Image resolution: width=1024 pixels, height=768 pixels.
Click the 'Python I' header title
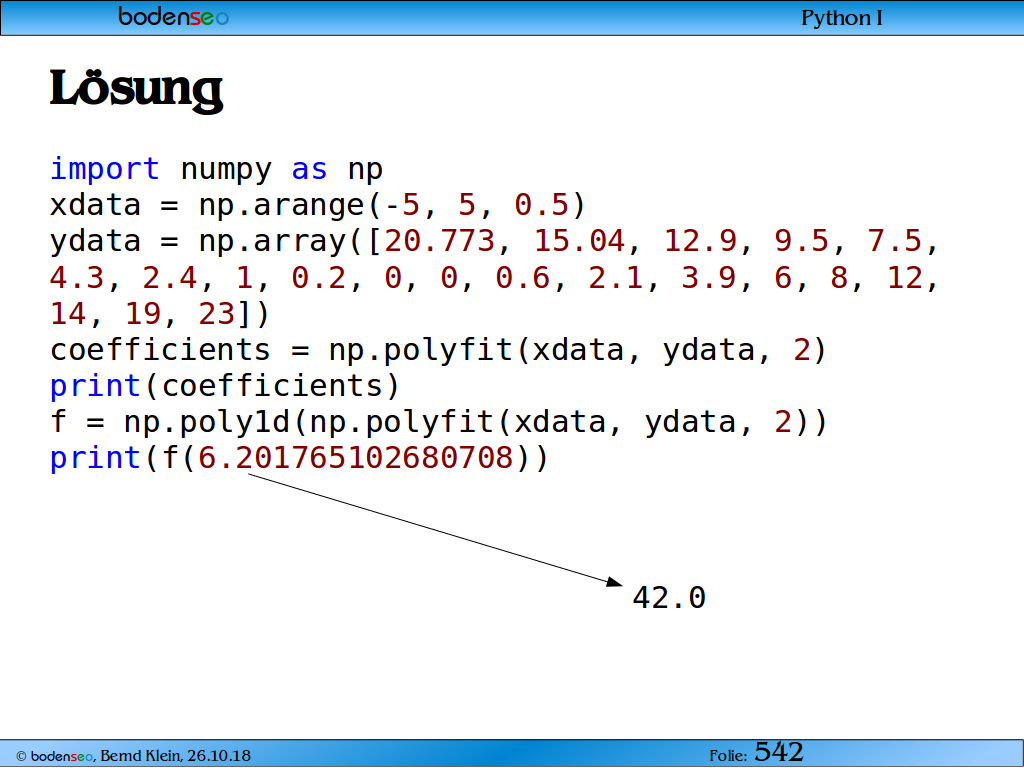(x=841, y=18)
